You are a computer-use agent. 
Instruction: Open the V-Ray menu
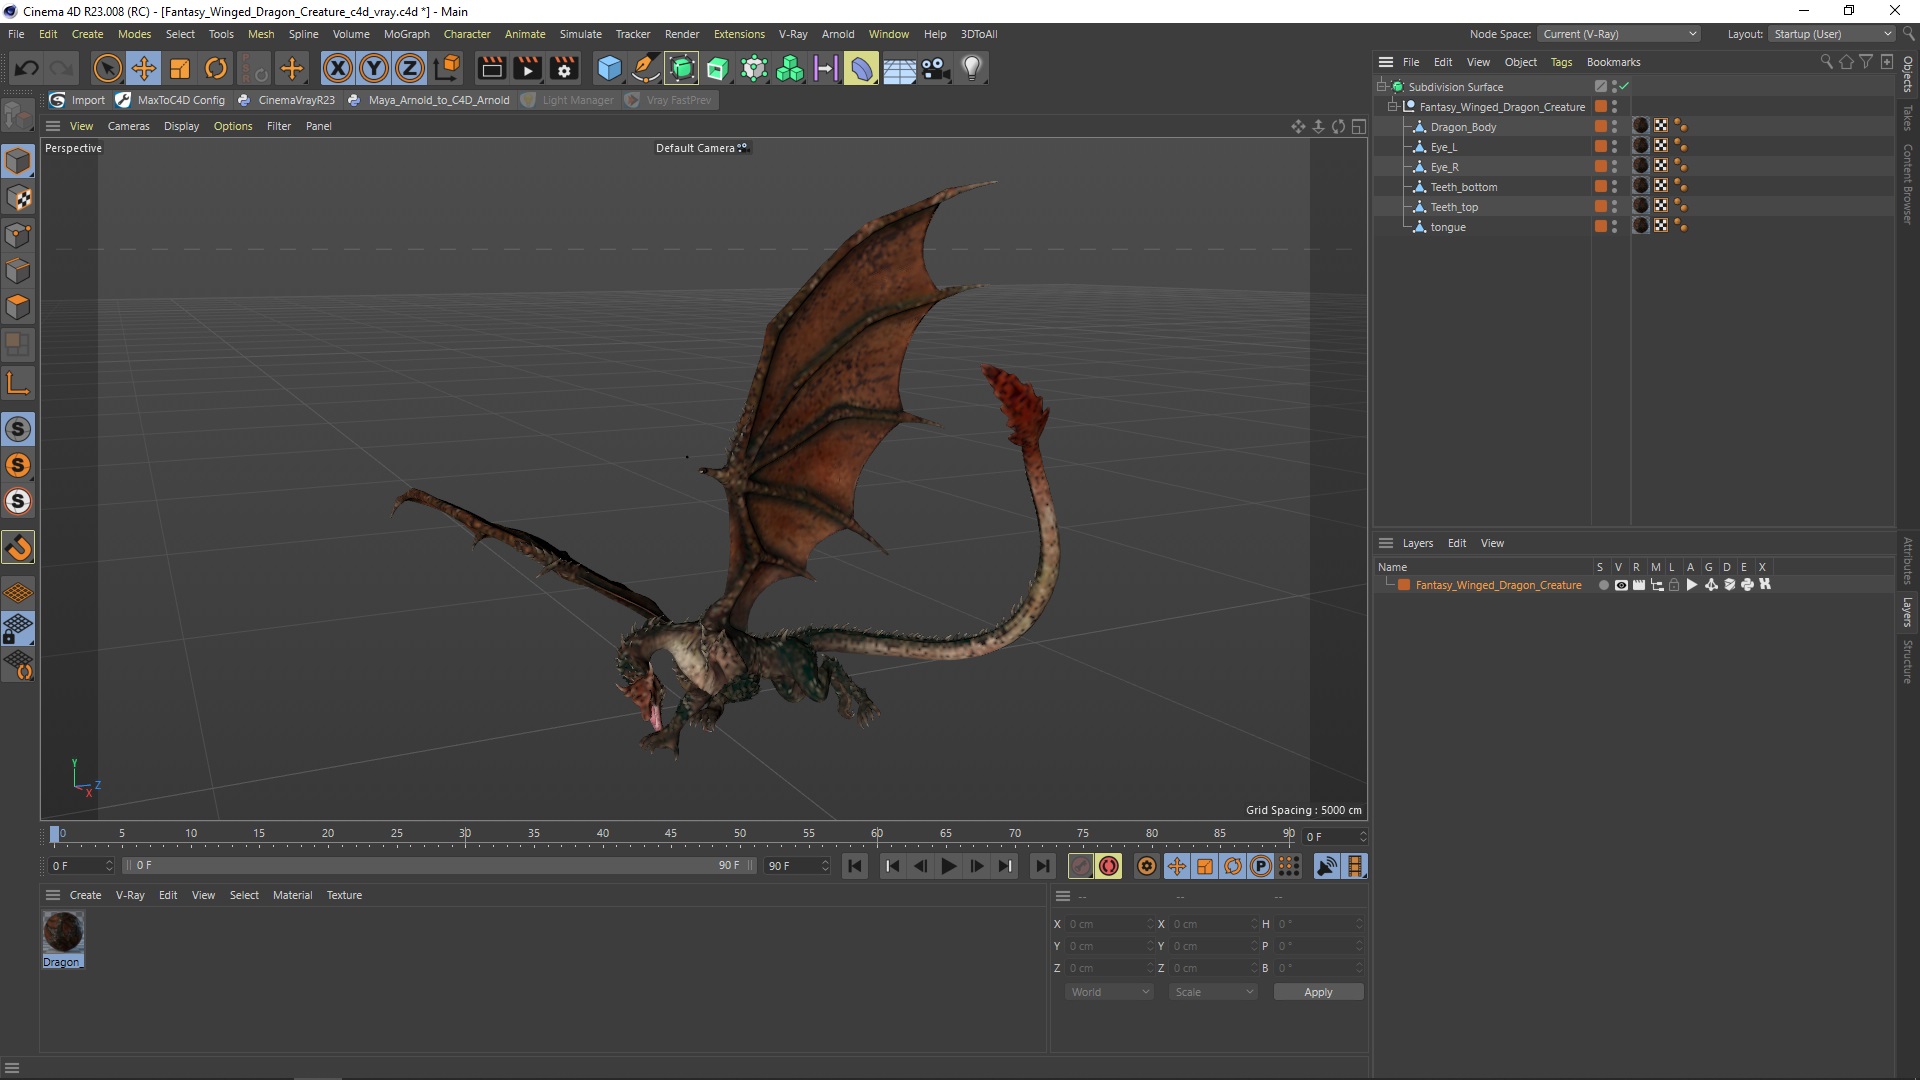(x=793, y=34)
